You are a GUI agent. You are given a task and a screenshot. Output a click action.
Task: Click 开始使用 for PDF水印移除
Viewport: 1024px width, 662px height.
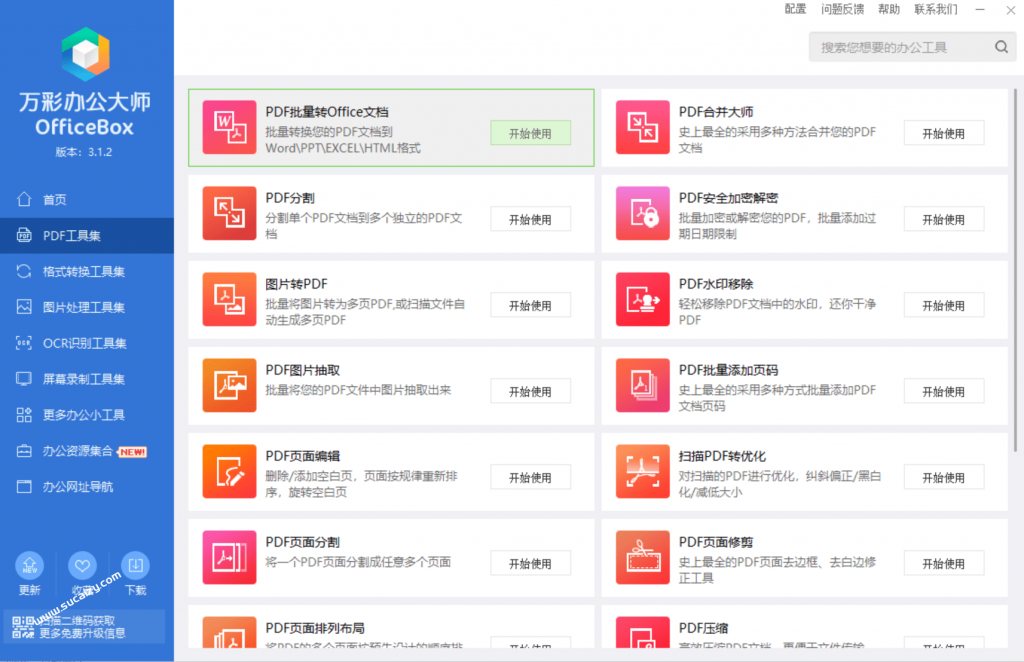[x=944, y=306]
